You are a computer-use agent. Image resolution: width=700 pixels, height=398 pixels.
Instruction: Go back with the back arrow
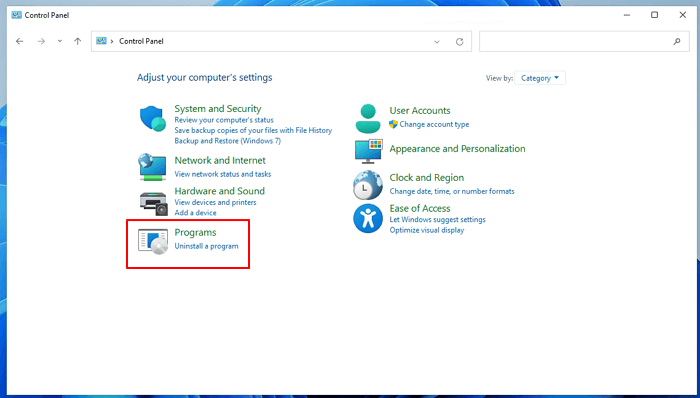pos(20,41)
